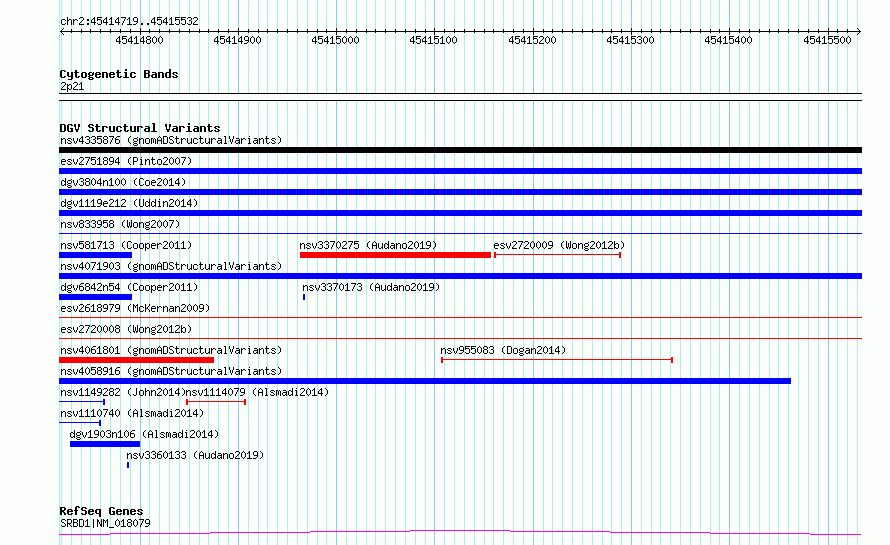Click nsv3360133 (Audano2019) label
Image resolution: width=890 pixels, height=545 pixels.
[x=195, y=455]
